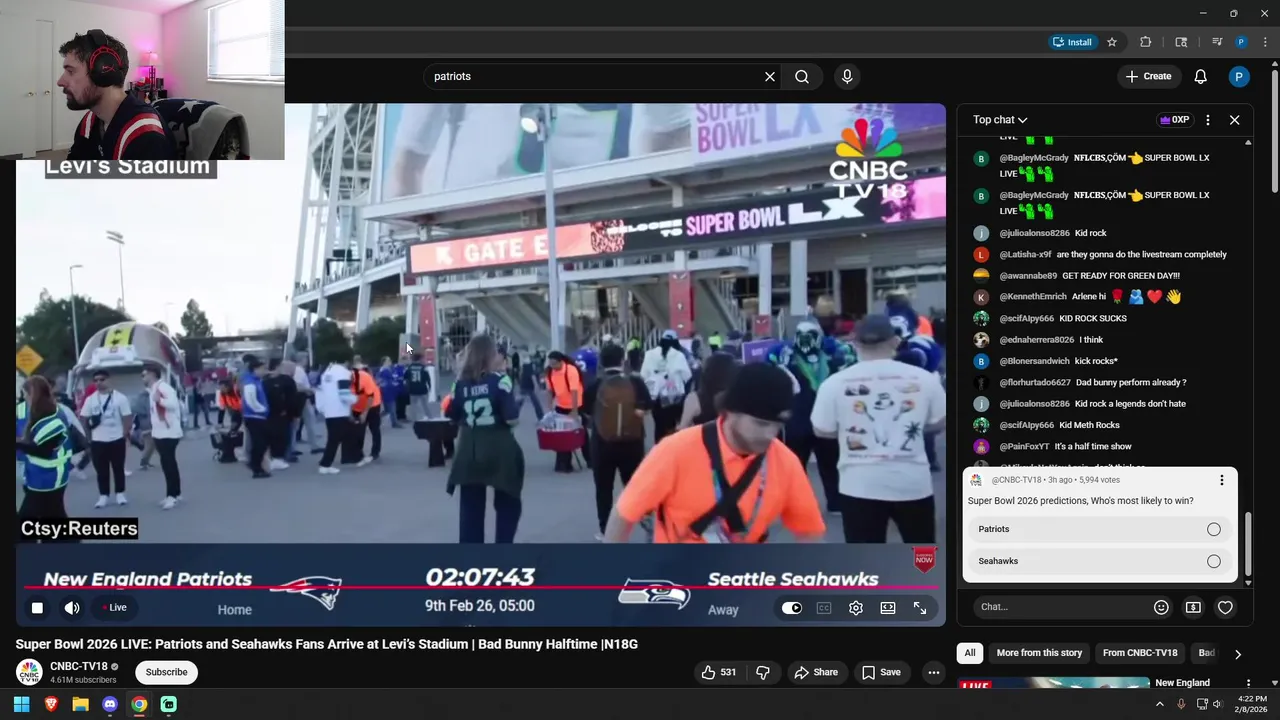Click the video title text
Viewport: 1280px width, 720px height.
(x=326, y=644)
